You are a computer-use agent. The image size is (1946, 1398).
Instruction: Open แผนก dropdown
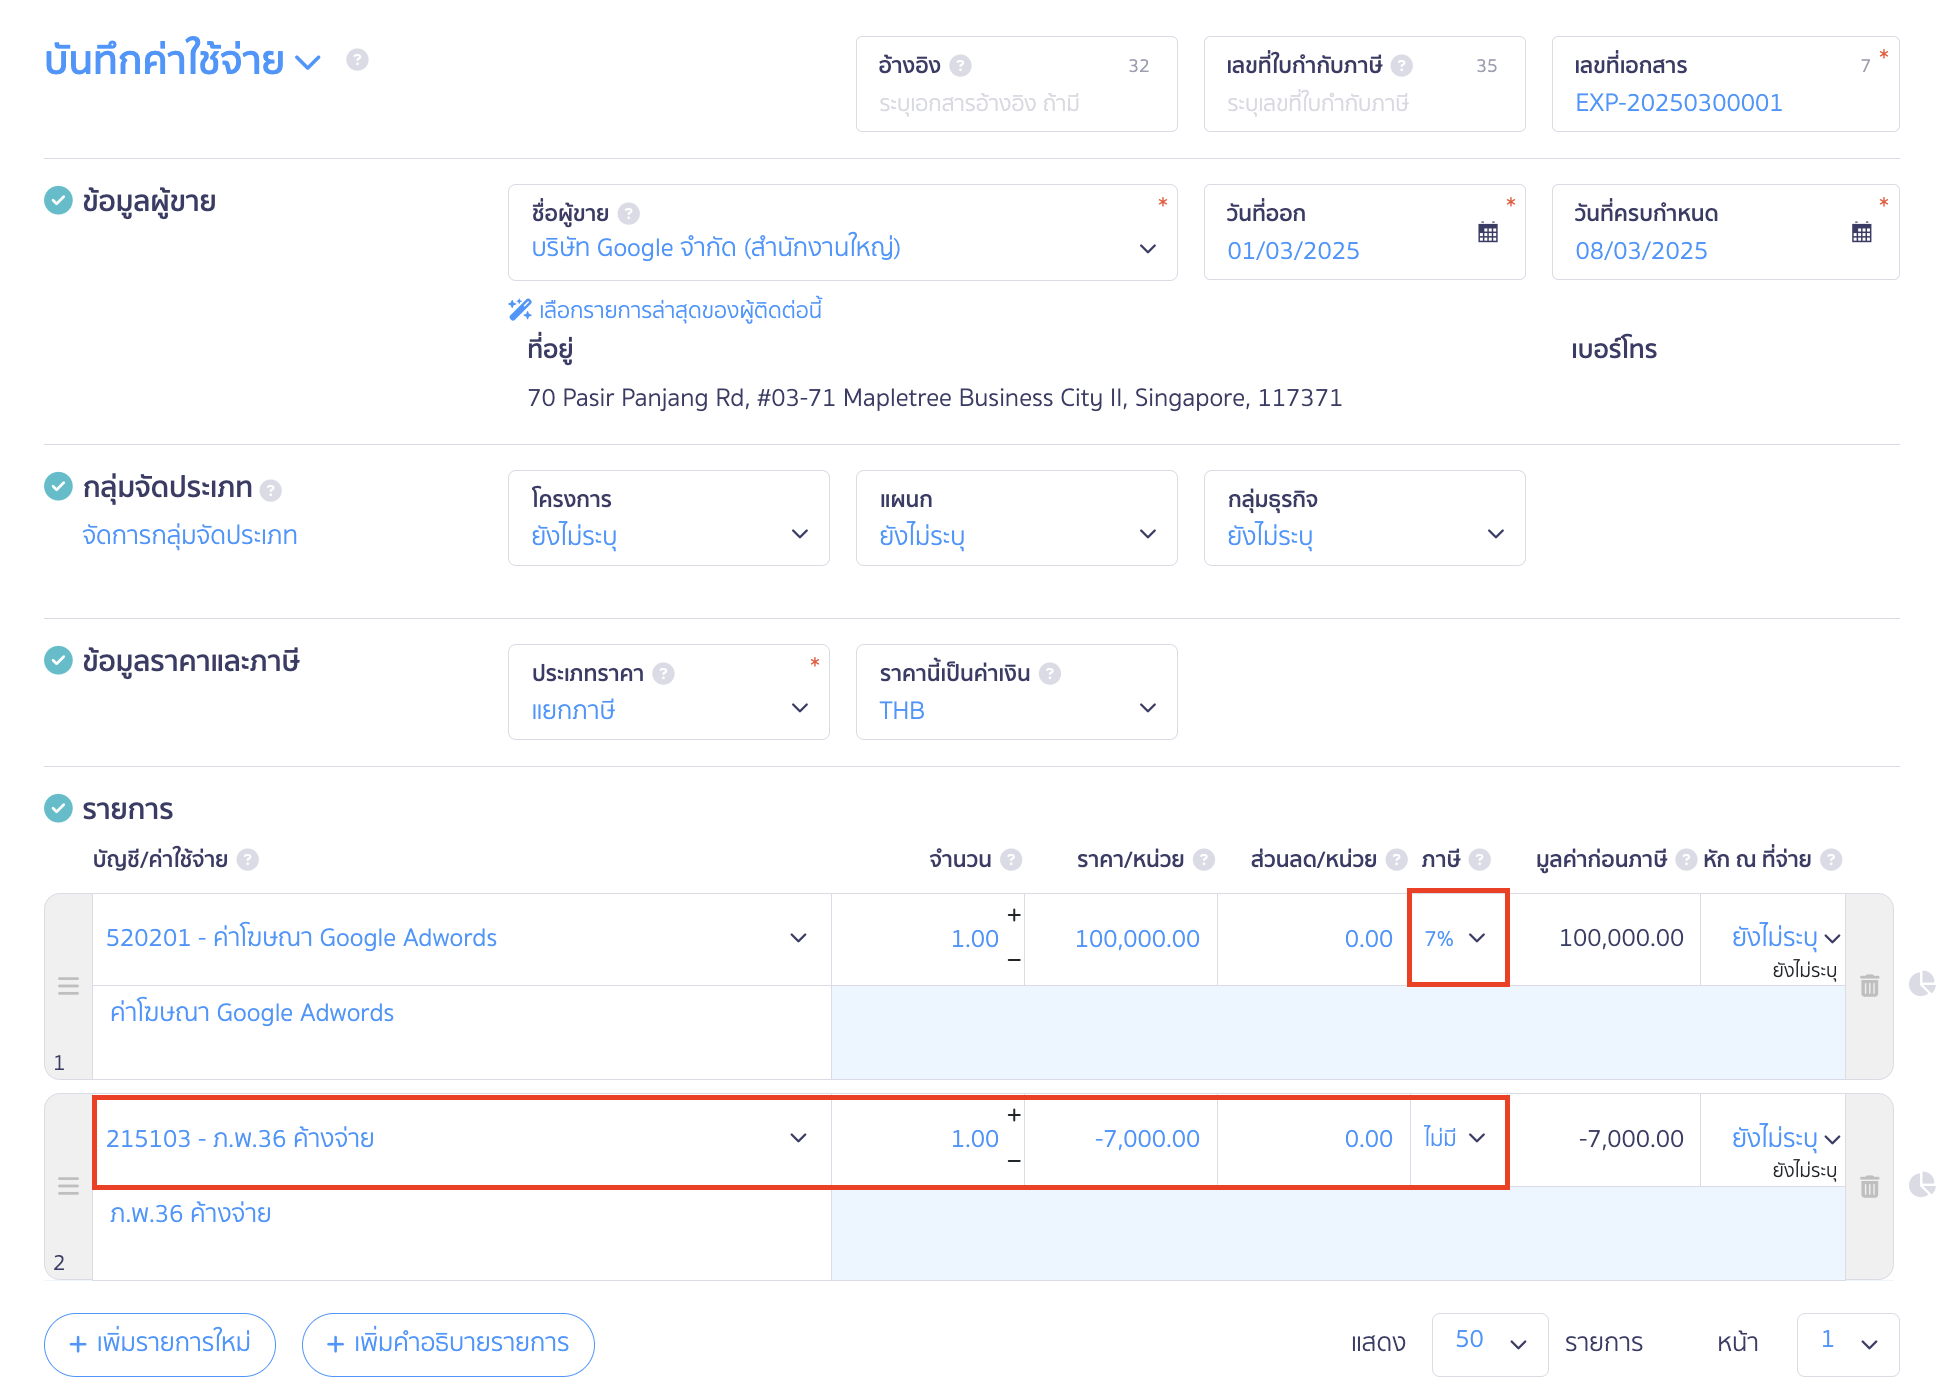coord(1017,518)
